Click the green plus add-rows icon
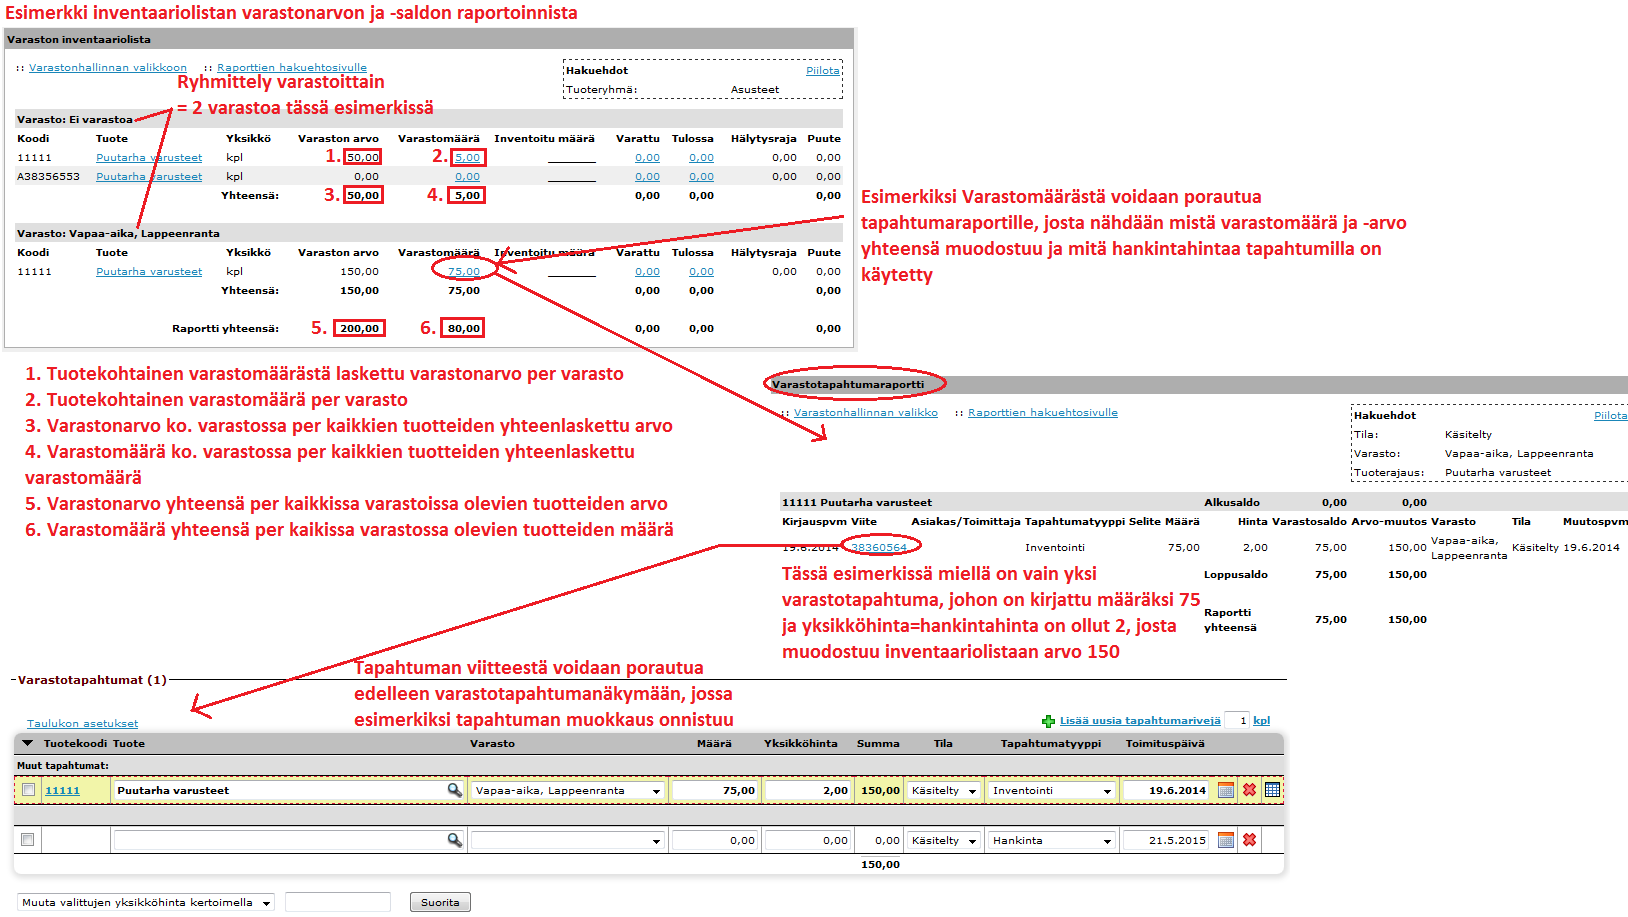The height and width of the screenshot is (917, 1628). coord(1048,721)
